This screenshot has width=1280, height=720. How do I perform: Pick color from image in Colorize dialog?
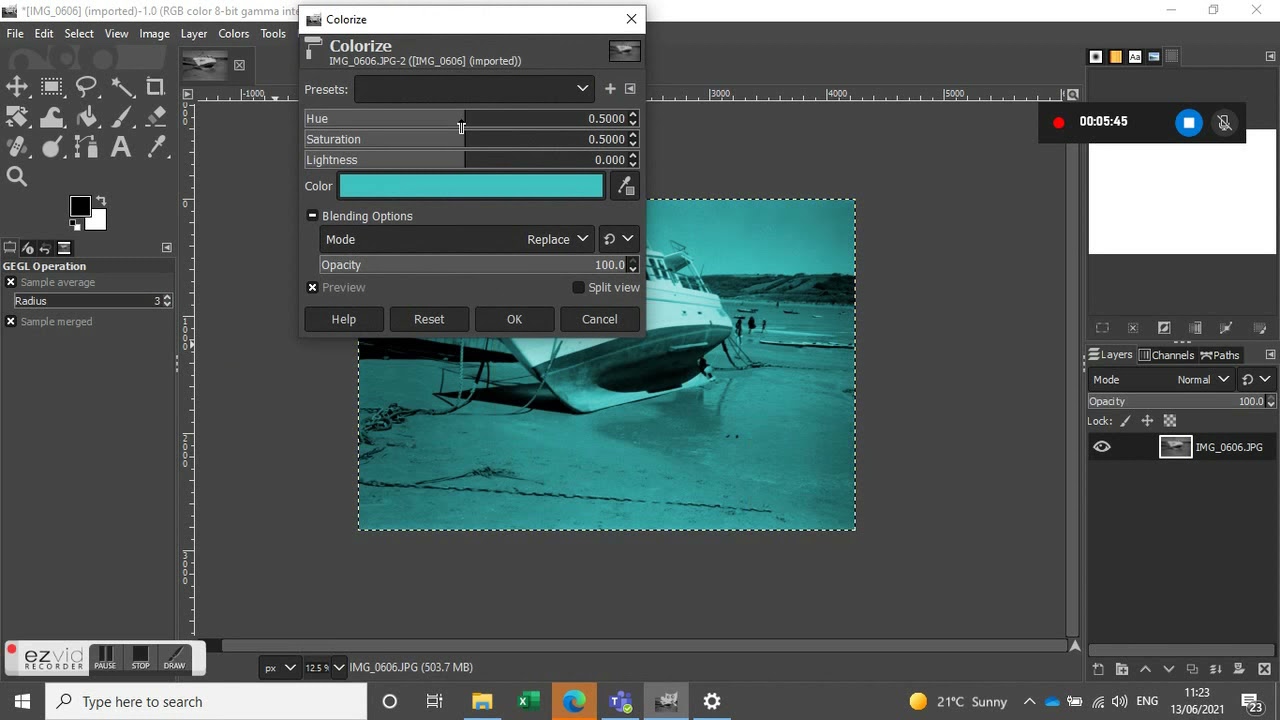tap(625, 186)
